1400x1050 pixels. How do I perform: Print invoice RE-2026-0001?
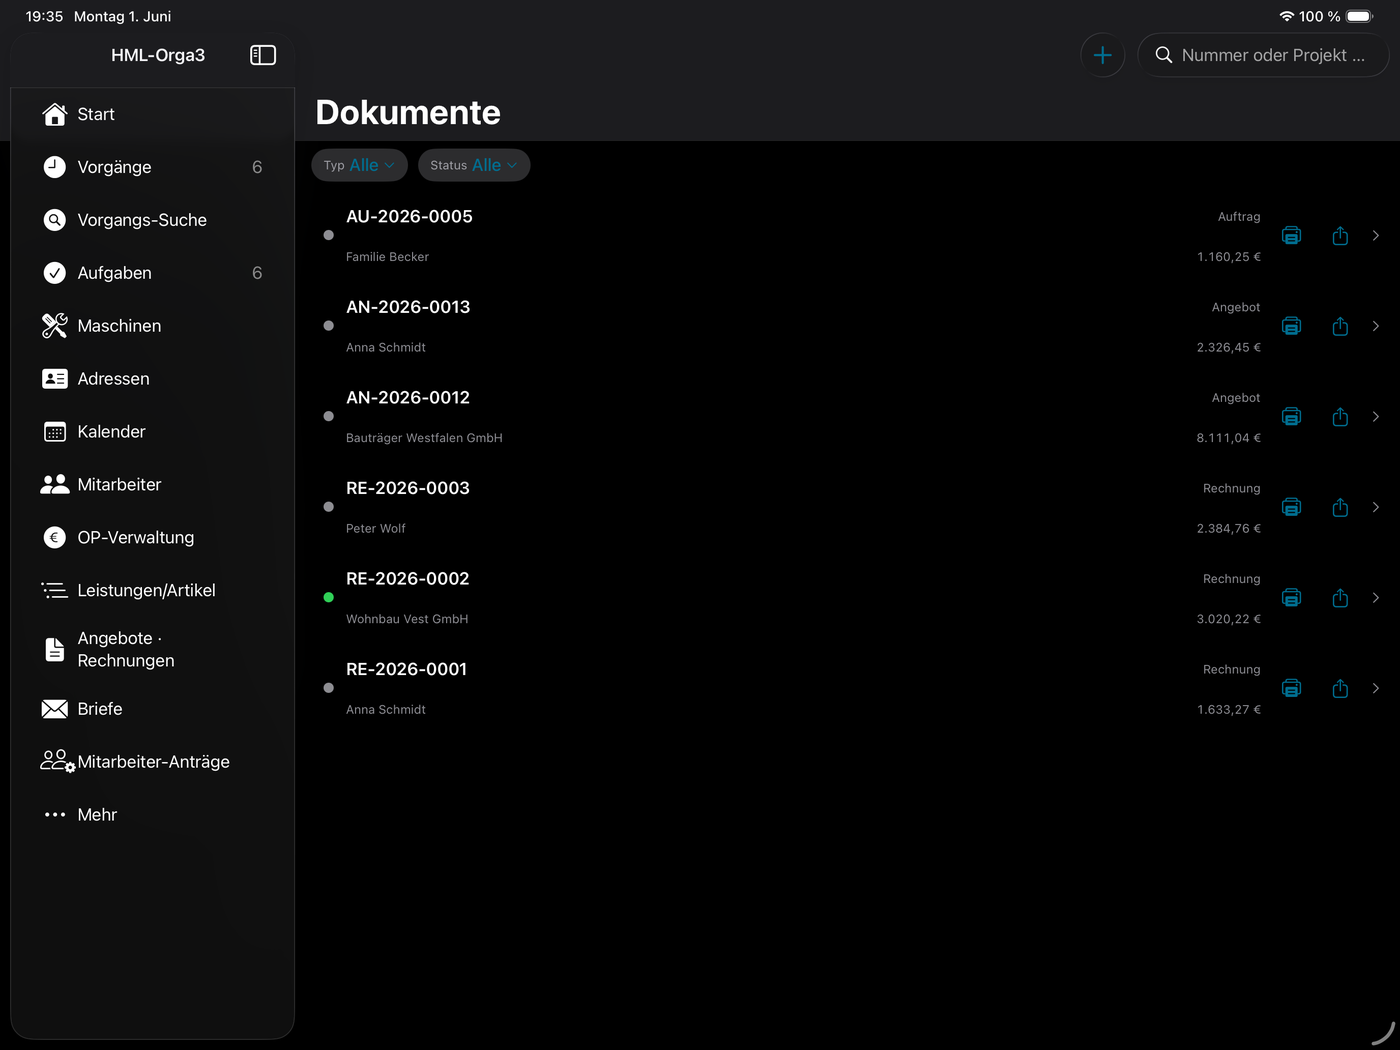1292,688
